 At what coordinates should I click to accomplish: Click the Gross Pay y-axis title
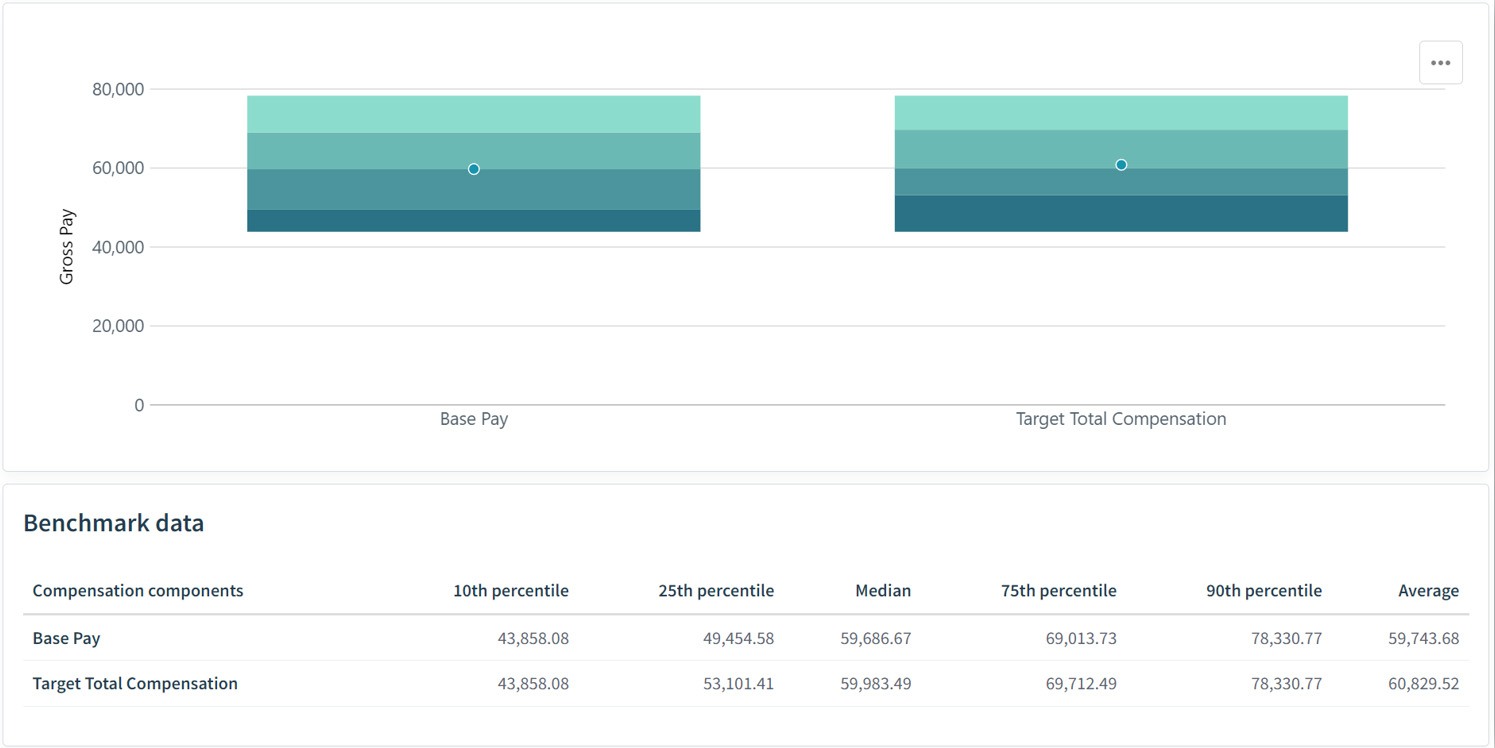click(x=67, y=247)
